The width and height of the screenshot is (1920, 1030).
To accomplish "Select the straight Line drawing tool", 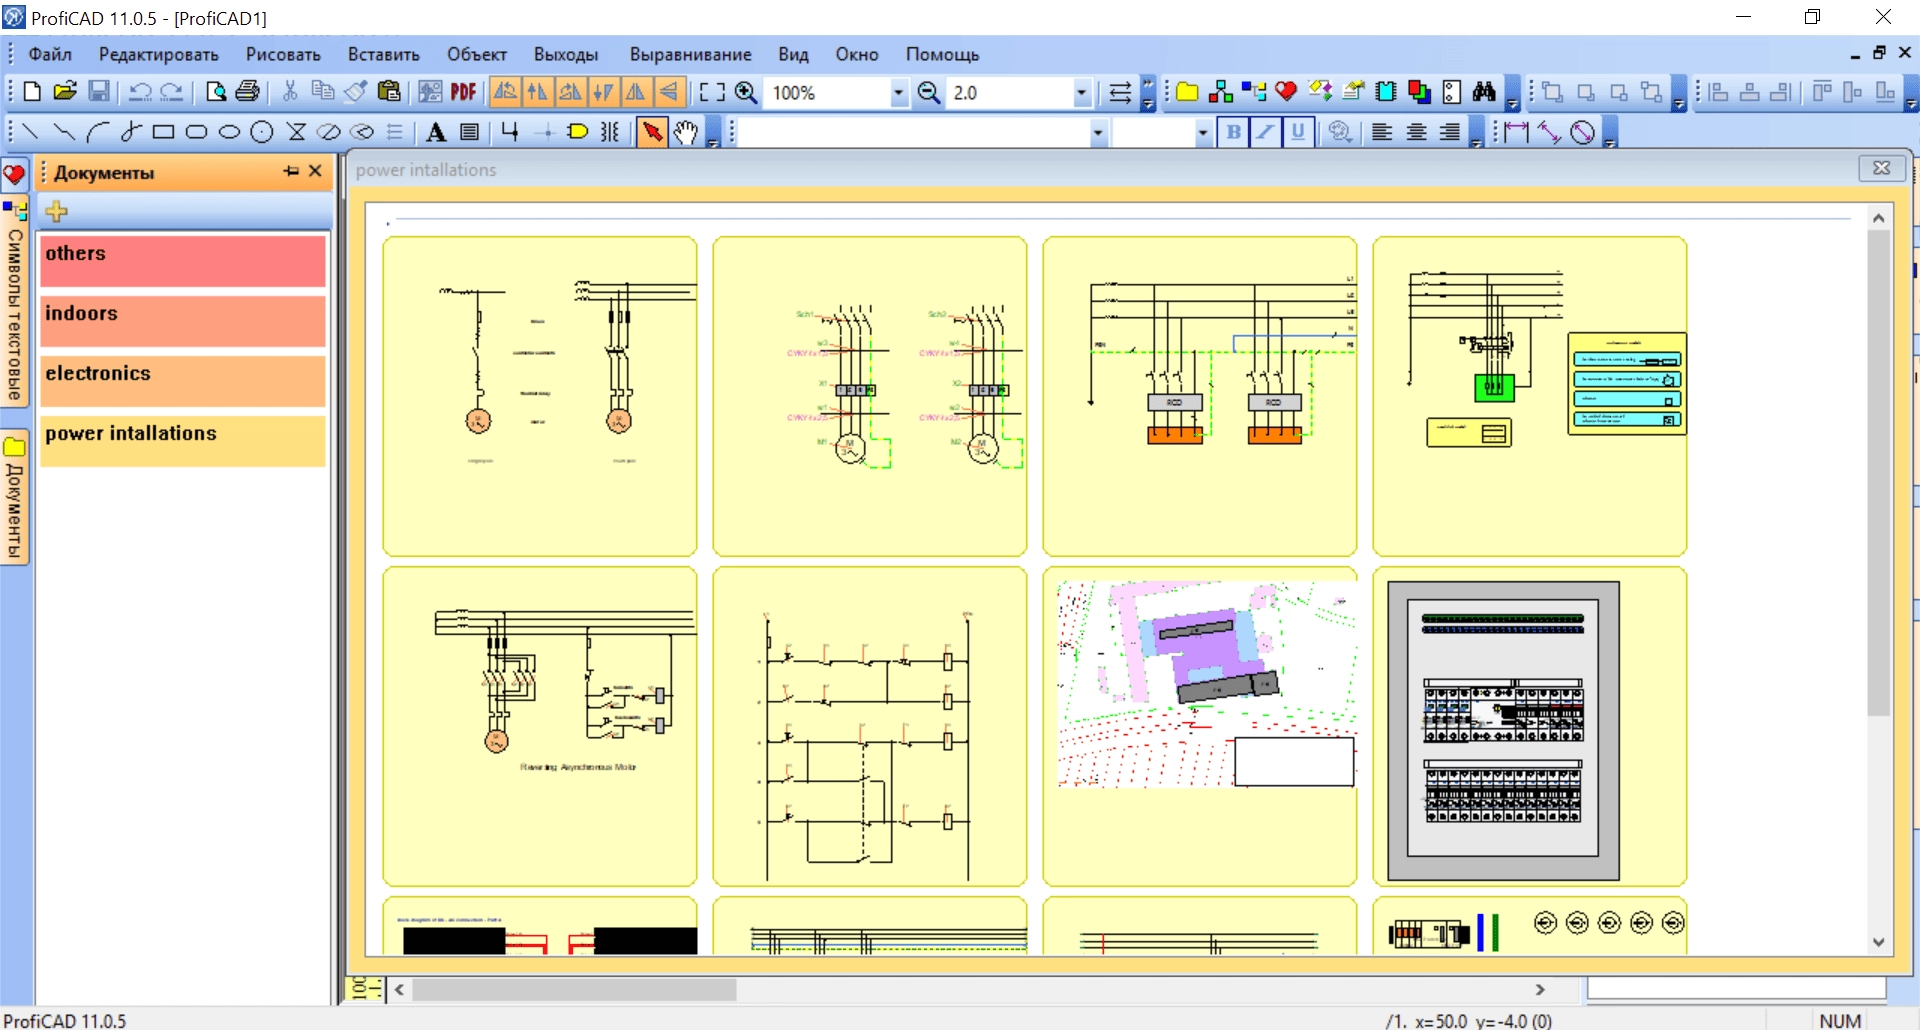I will click(30, 132).
